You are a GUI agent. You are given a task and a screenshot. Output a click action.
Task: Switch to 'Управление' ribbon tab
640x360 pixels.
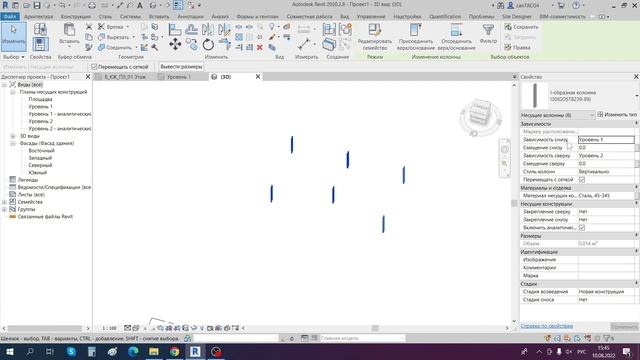(371, 17)
